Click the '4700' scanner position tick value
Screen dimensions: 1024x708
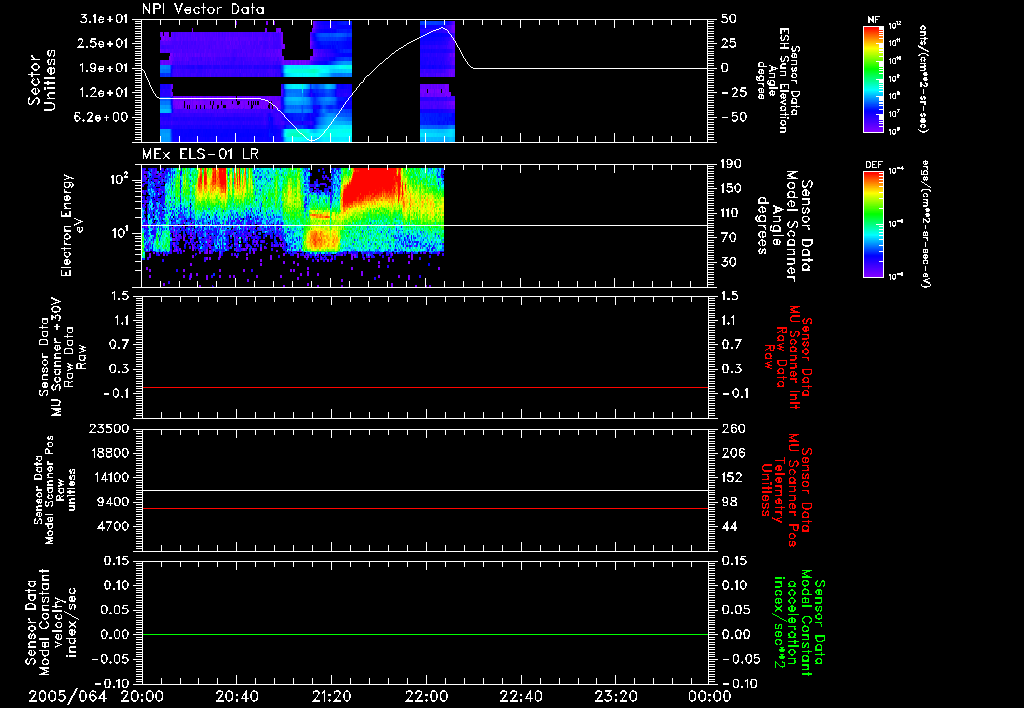pyautogui.click(x=113, y=526)
